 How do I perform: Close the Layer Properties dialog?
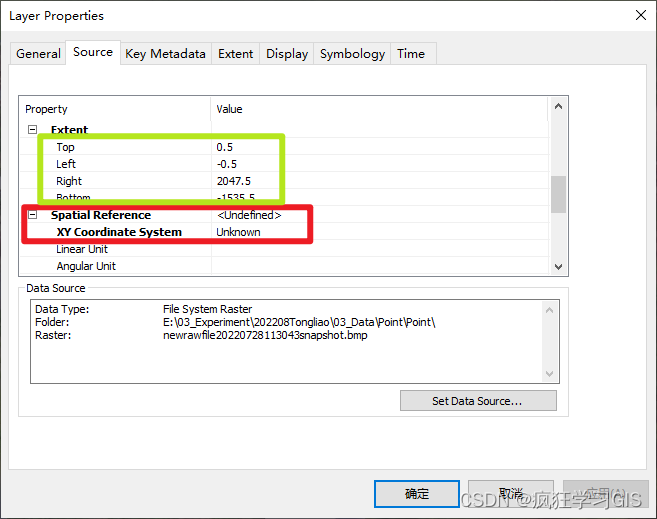tap(641, 15)
